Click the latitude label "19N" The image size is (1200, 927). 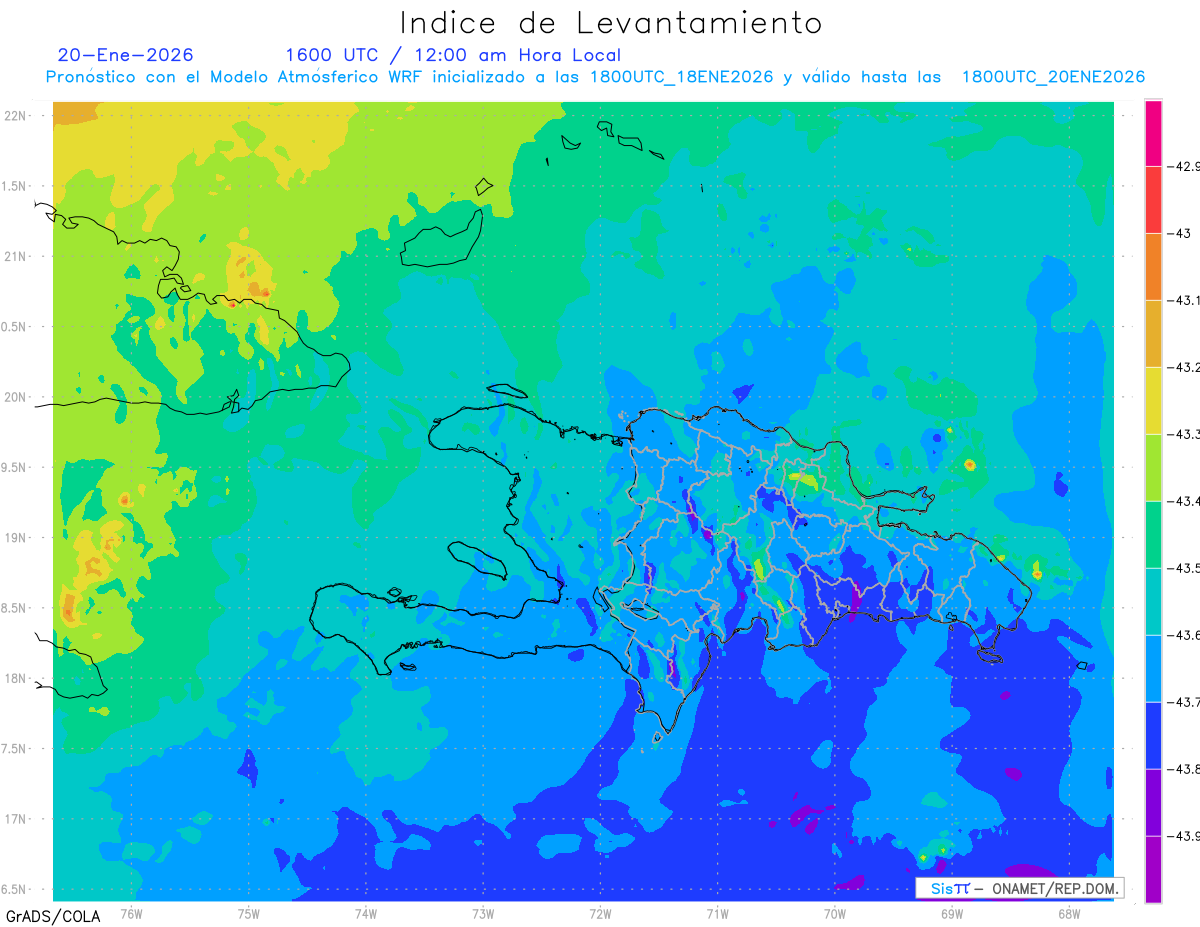(17, 538)
